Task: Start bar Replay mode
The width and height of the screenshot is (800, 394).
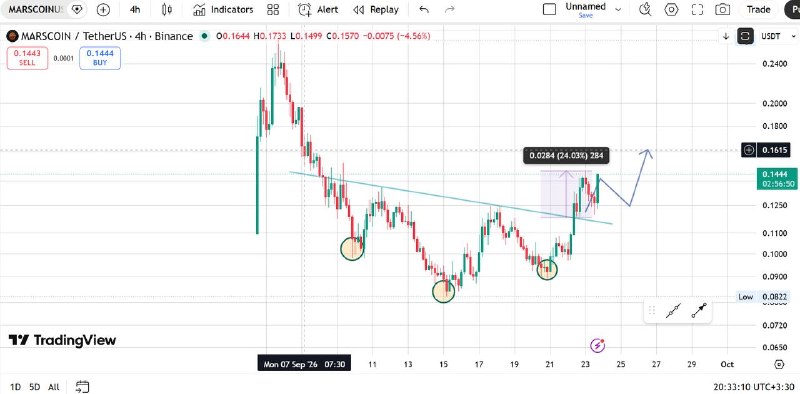Action: click(x=376, y=9)
